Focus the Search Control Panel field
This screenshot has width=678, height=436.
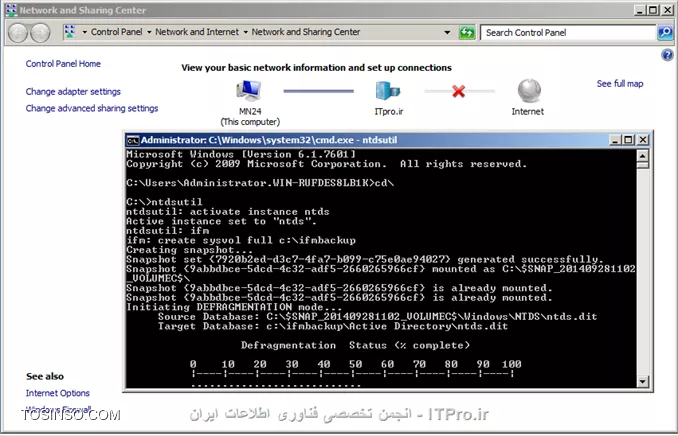pos(568,32)
